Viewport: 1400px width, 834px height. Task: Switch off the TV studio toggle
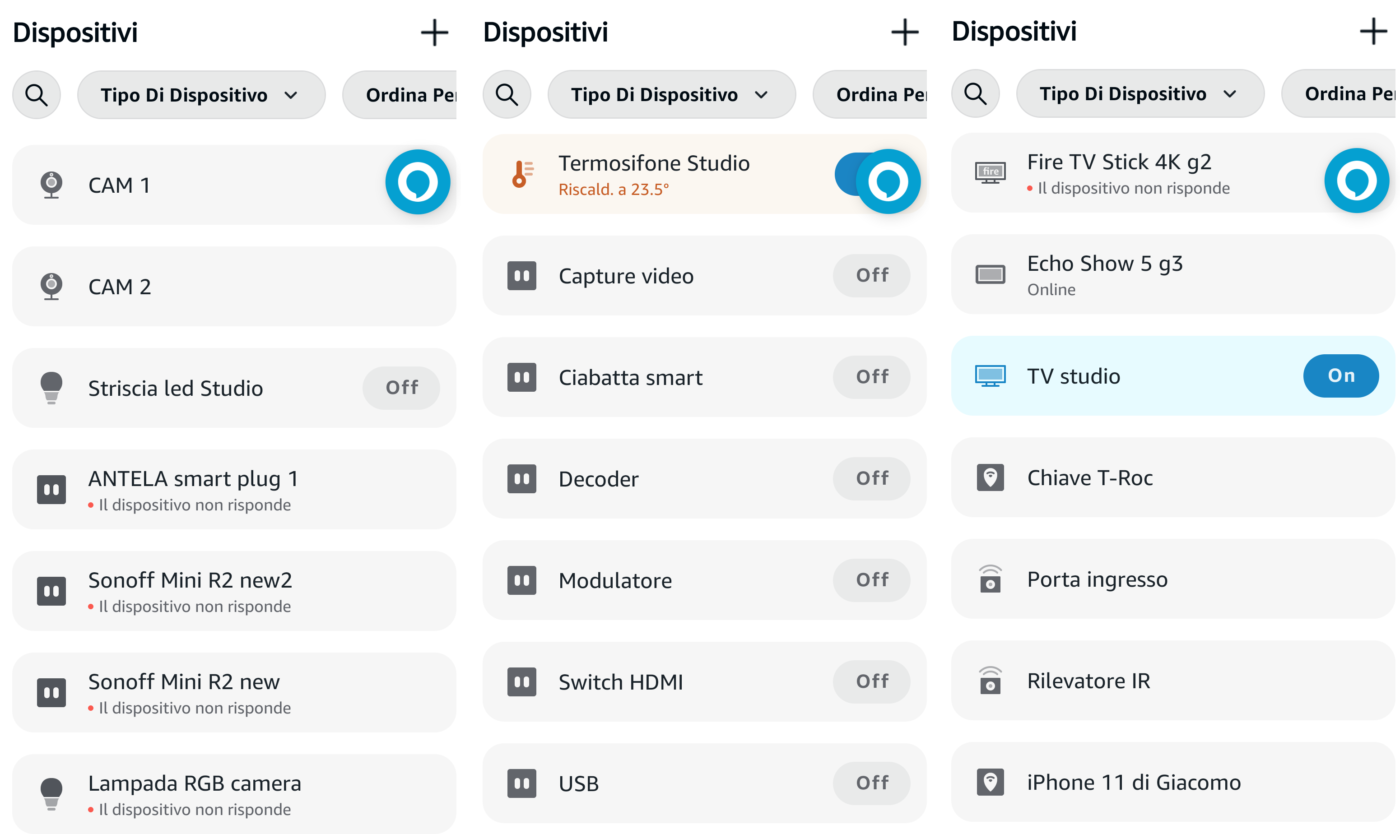tap(1340, 376)
